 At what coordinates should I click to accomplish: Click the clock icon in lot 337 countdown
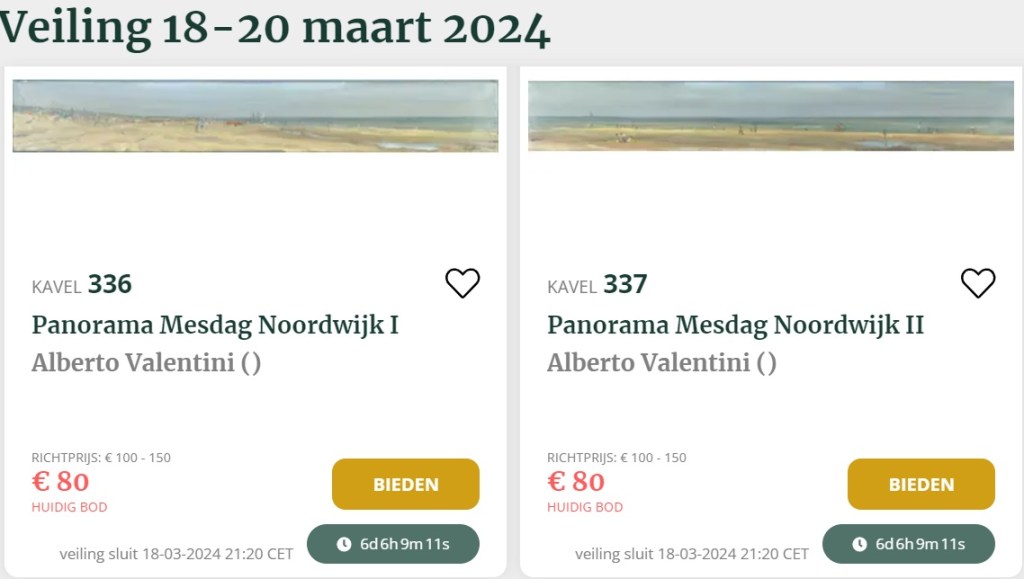click(859, 544)
